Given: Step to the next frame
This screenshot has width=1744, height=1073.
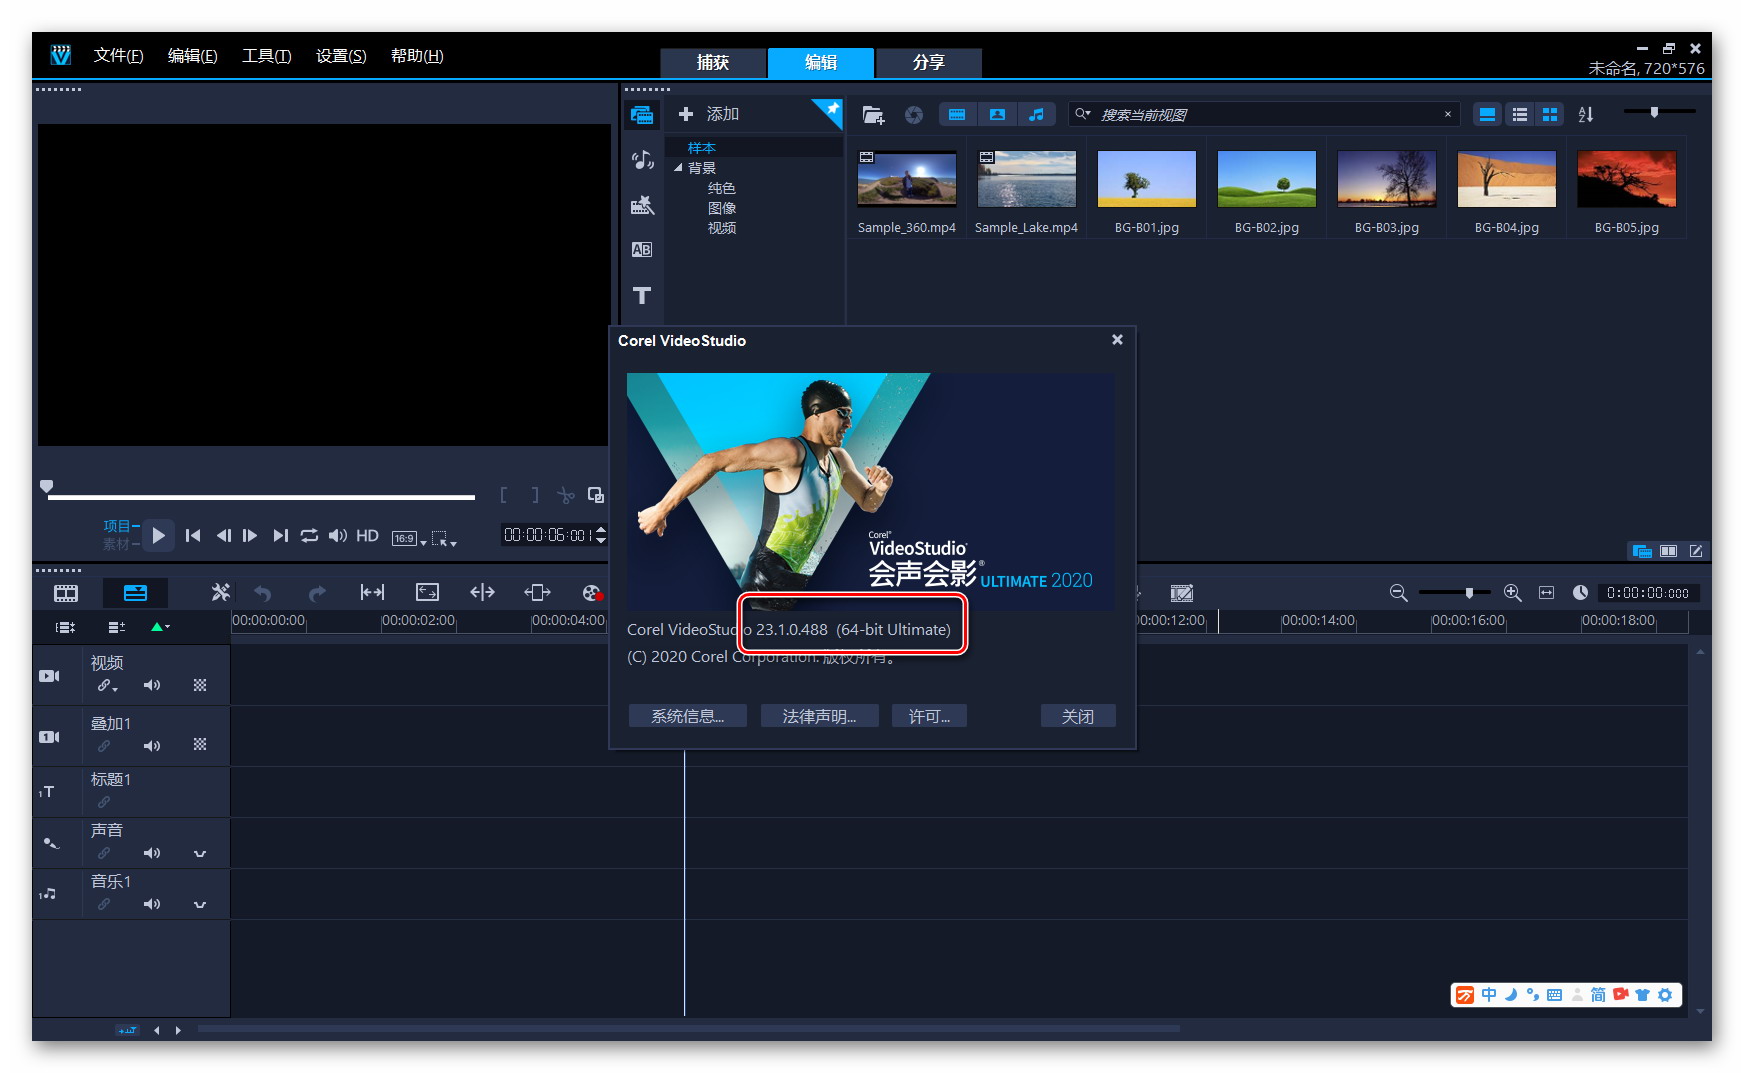Looking at the screenshot, I should (x=250, y=536).
